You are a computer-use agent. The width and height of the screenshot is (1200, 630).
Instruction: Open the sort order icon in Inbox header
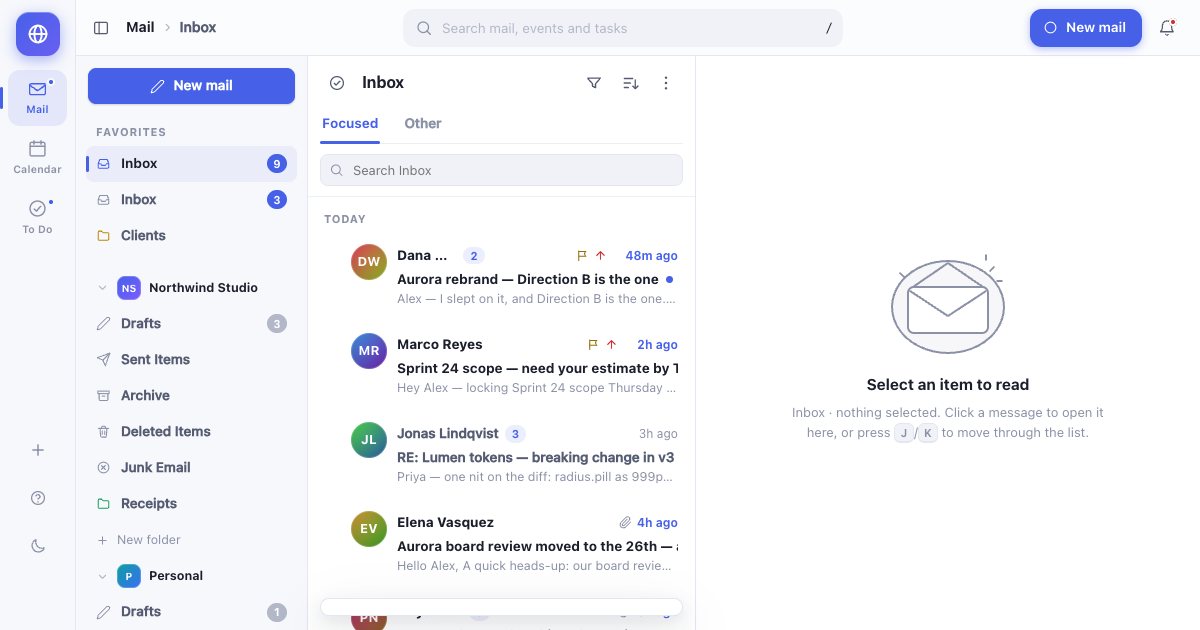click(x=630, y=83)
